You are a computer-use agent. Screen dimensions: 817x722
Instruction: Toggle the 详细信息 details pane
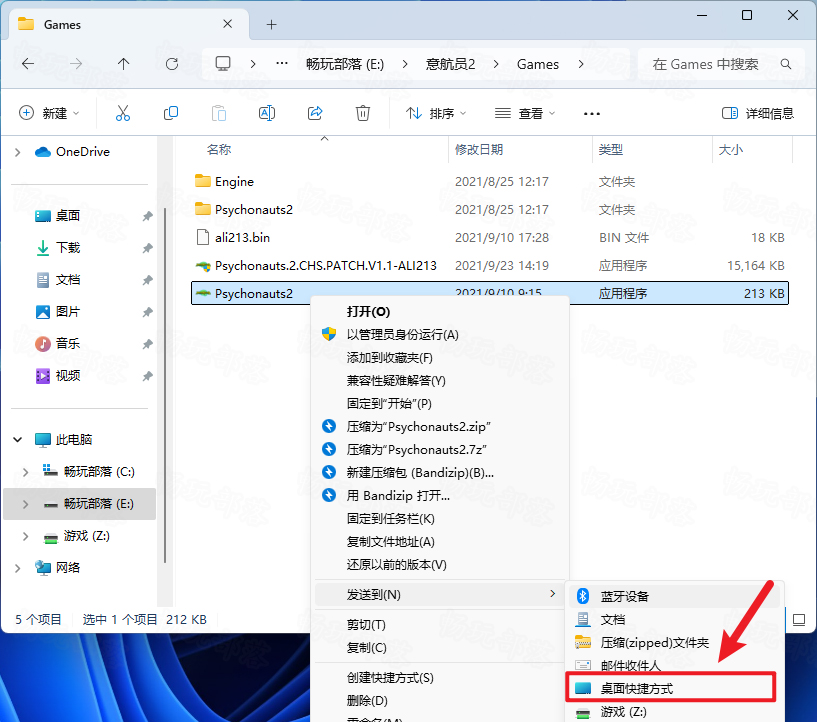758,113
